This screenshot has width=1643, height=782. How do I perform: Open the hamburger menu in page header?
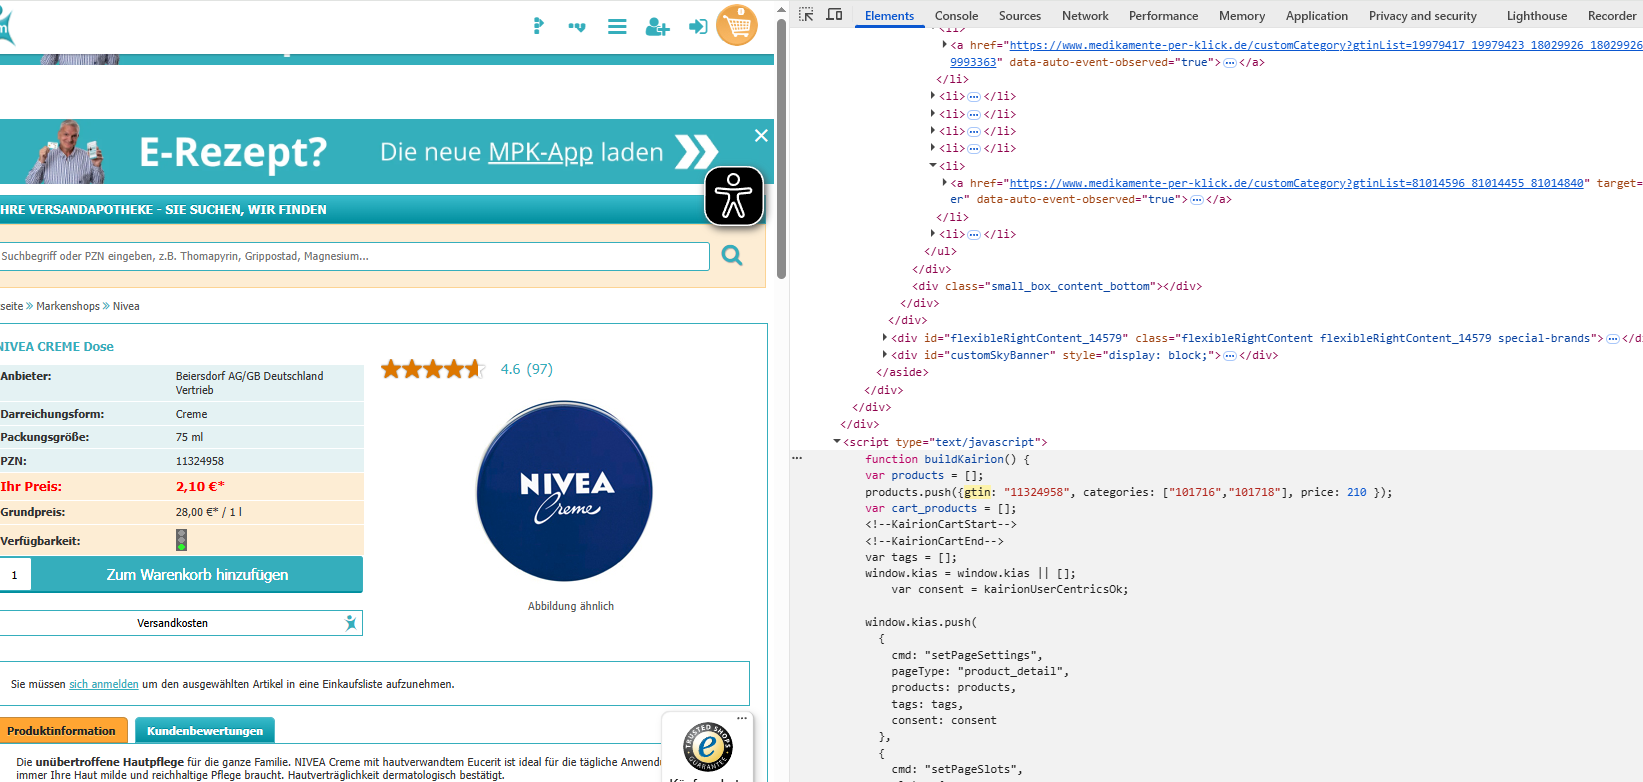(617, 27)
